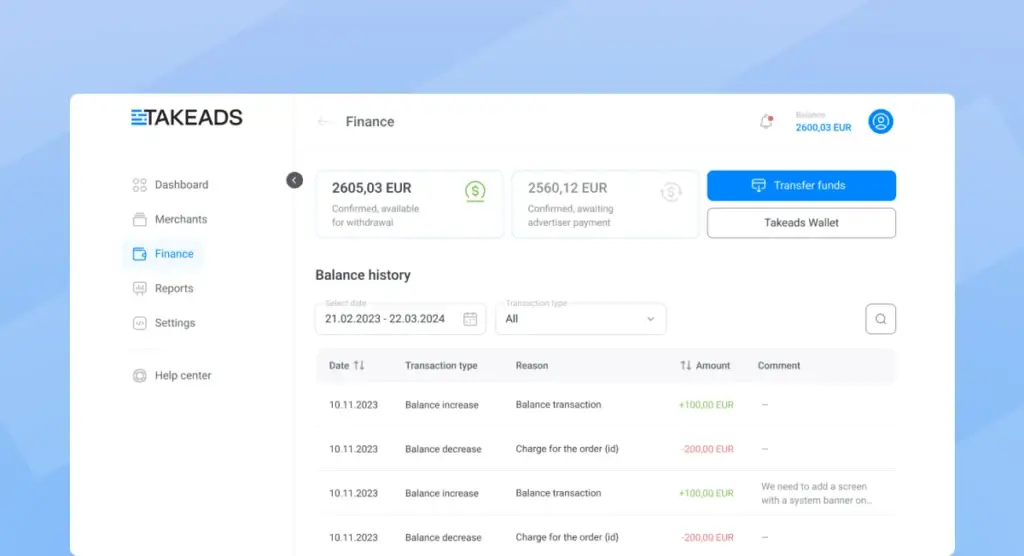Click the date 10.11.2023 in first row
This screenshot has height=556, width=1024.
click(353, 405)
